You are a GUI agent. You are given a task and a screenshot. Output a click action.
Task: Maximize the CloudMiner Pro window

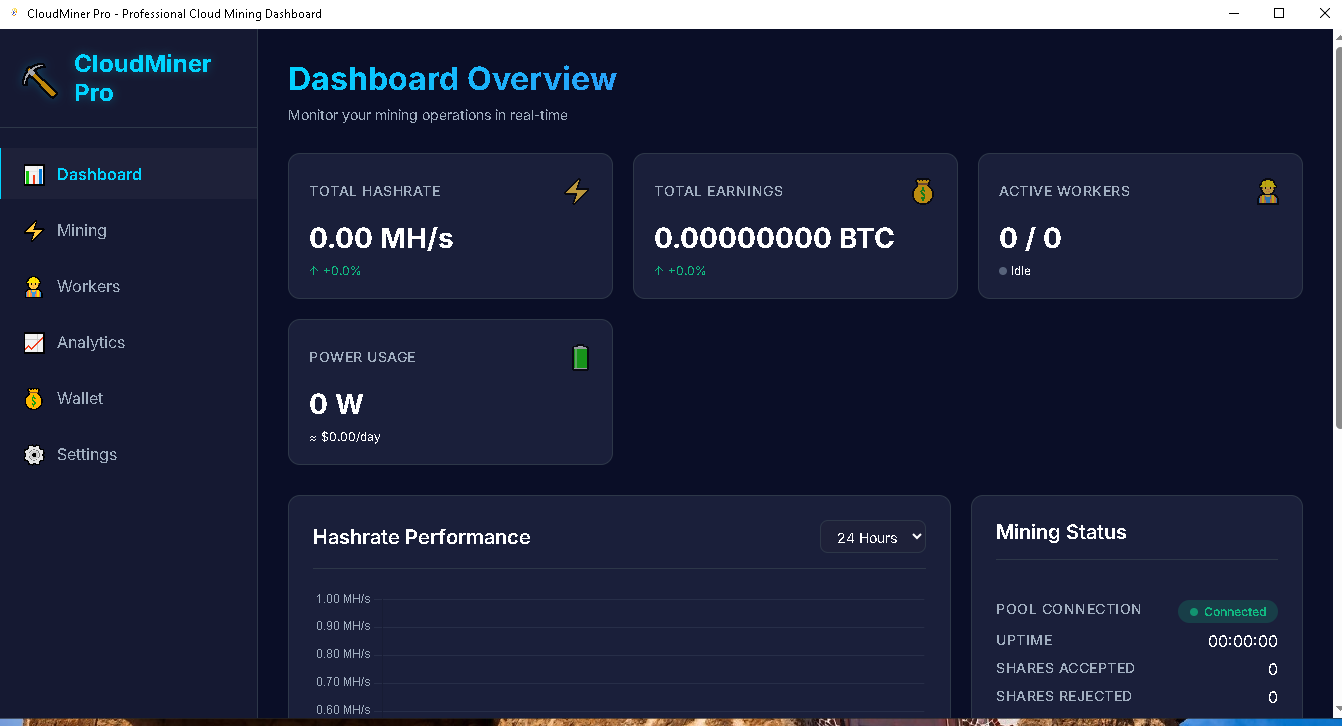pos(1278,14)
